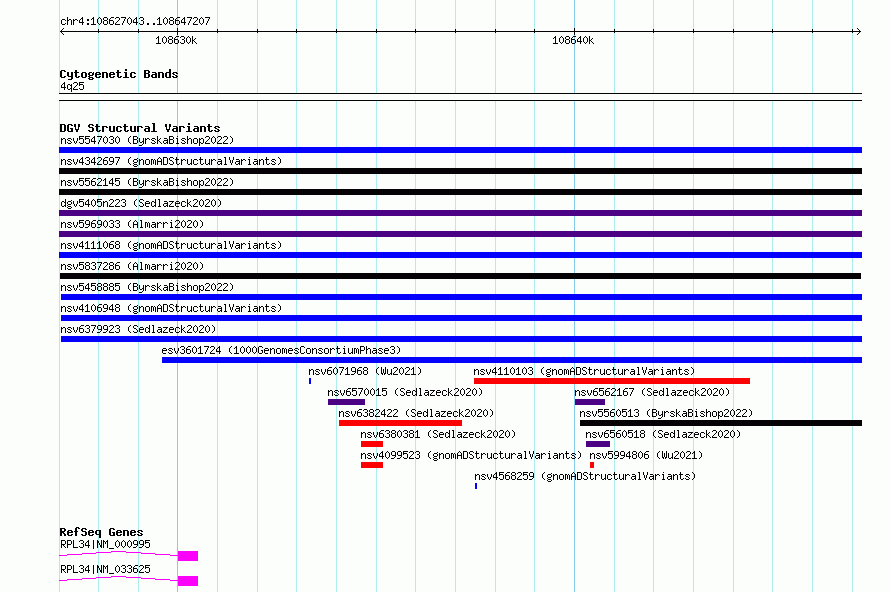Click the nsv6560518 (Sedlazeck2020) label

pyautogui.click(x=663, y=434)
